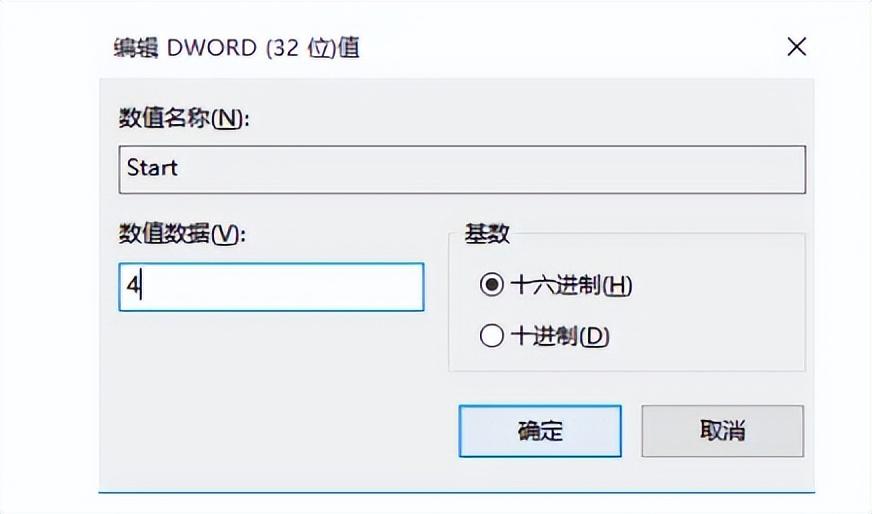Close the 编辑 DWORD dialog with X
Viewport: 872px width, 514px height.
[796, 47]
